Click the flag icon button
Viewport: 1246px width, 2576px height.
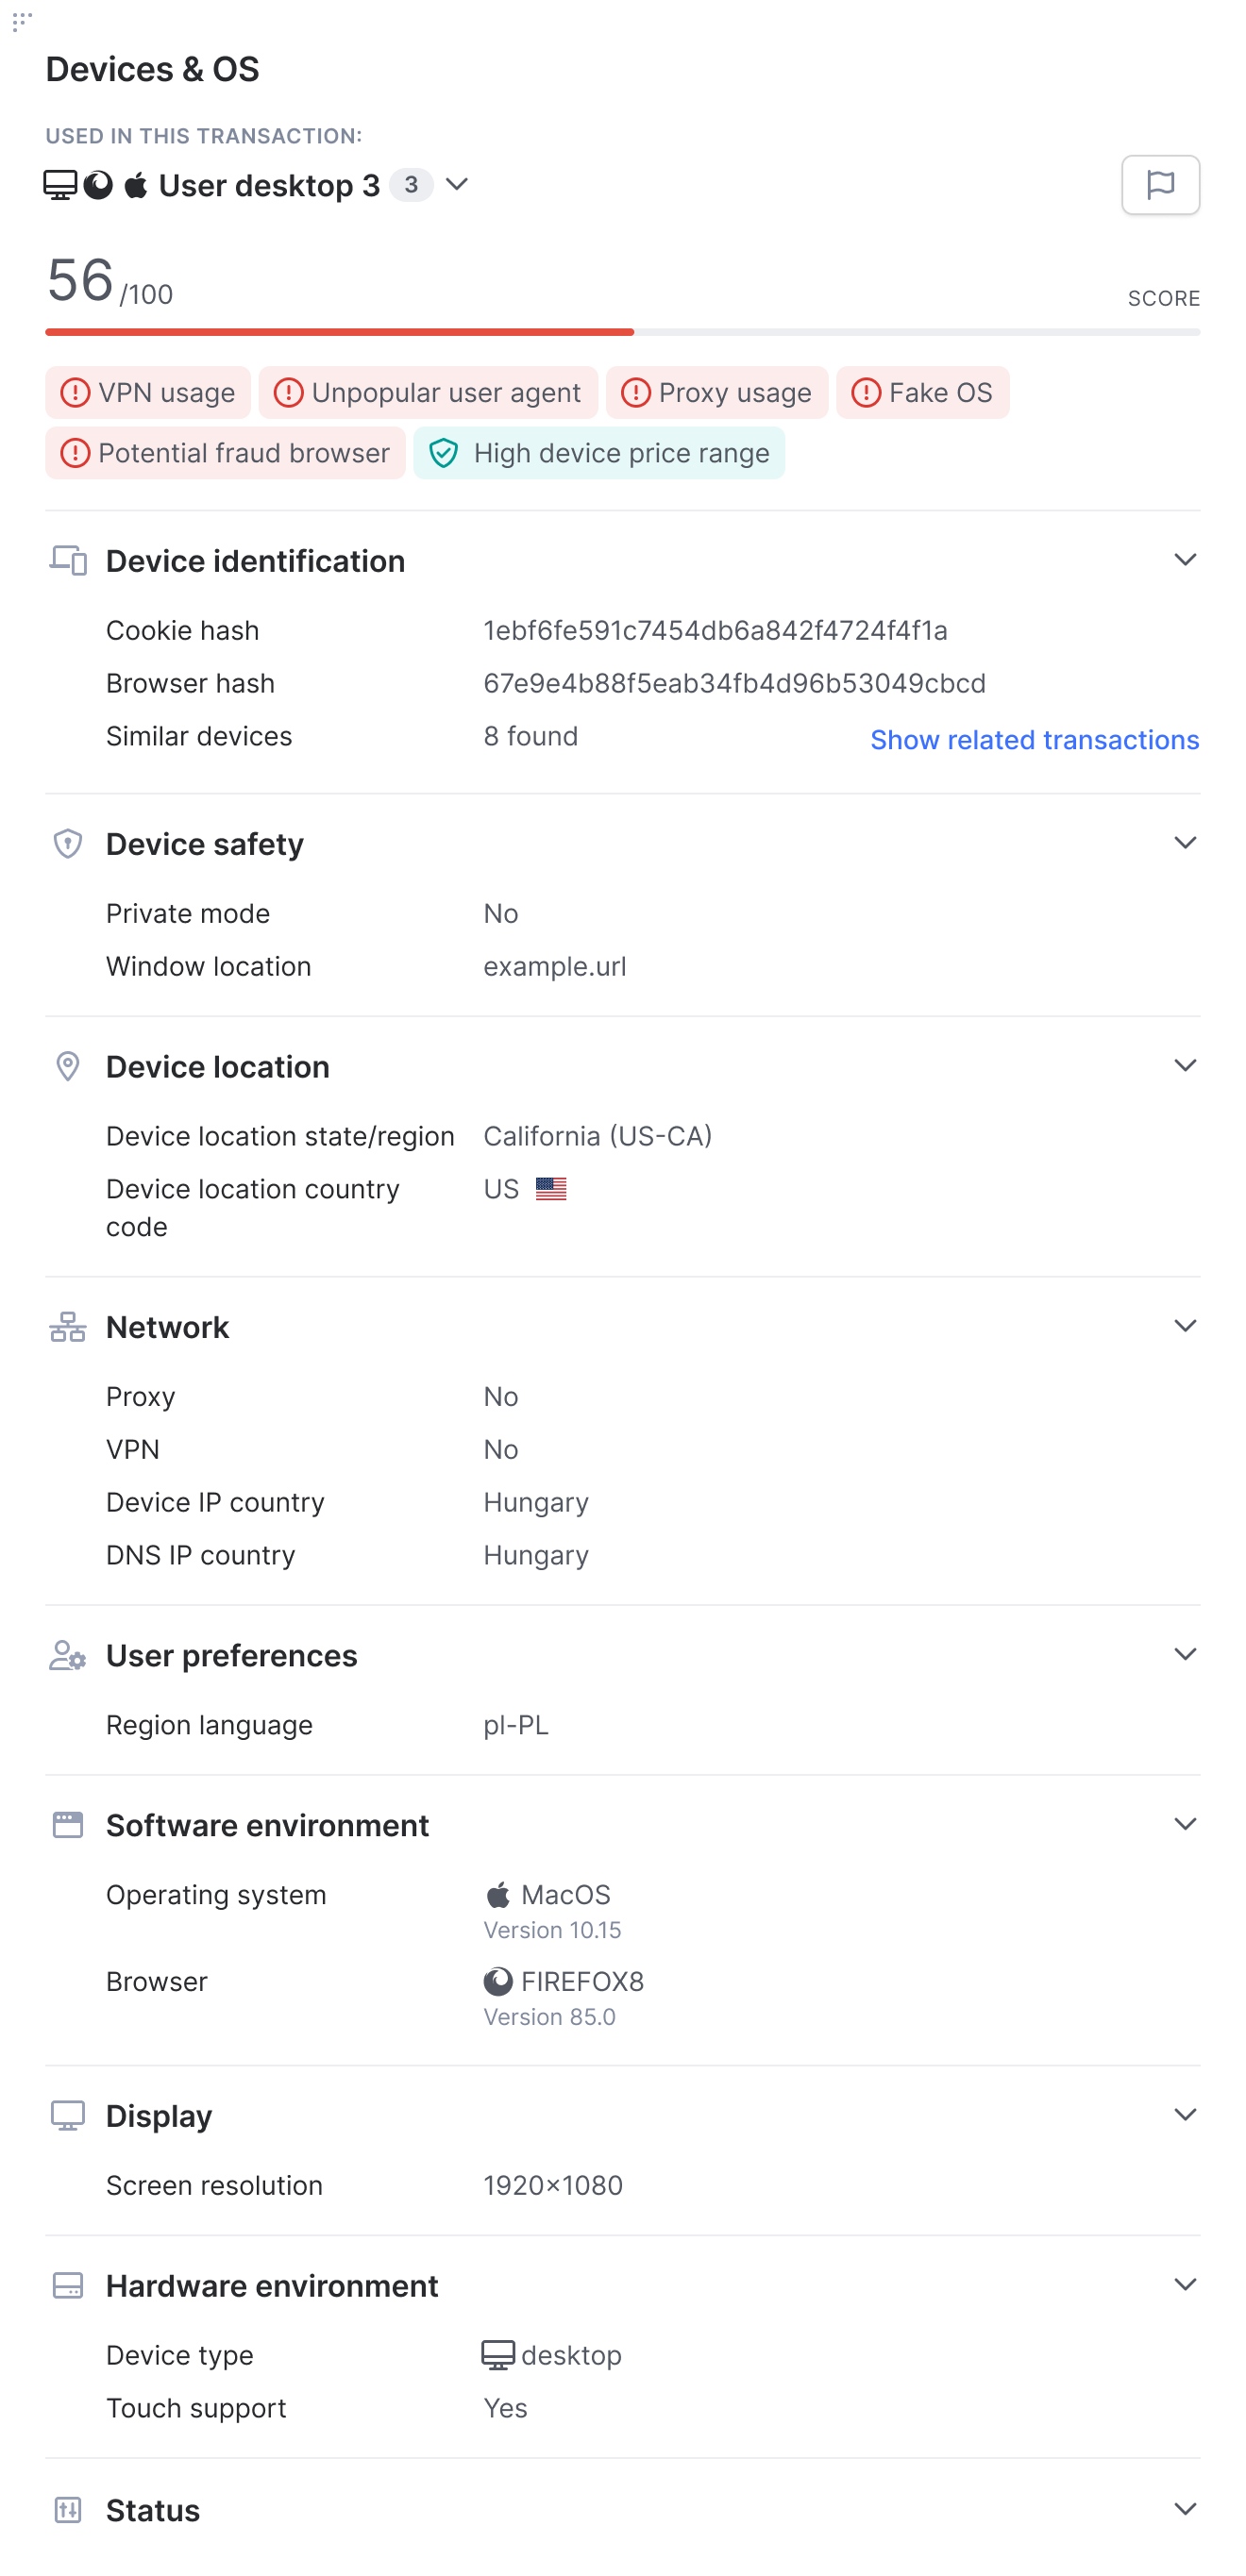tap(1160, 185)
